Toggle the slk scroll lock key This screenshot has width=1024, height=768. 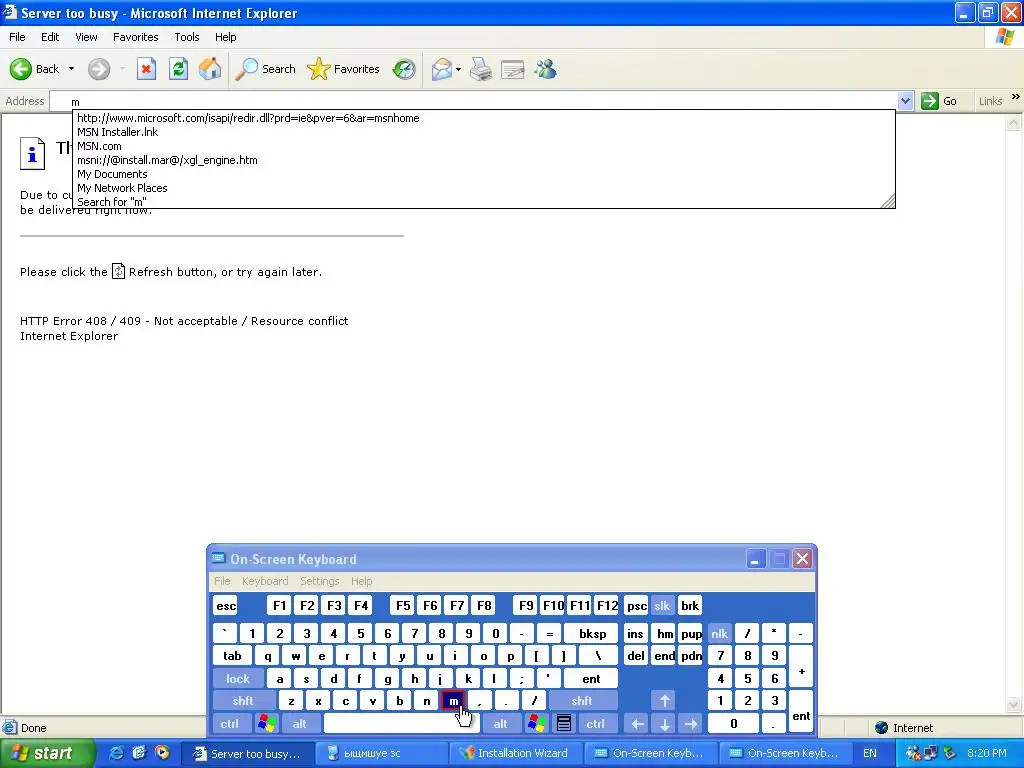(662, 605)
